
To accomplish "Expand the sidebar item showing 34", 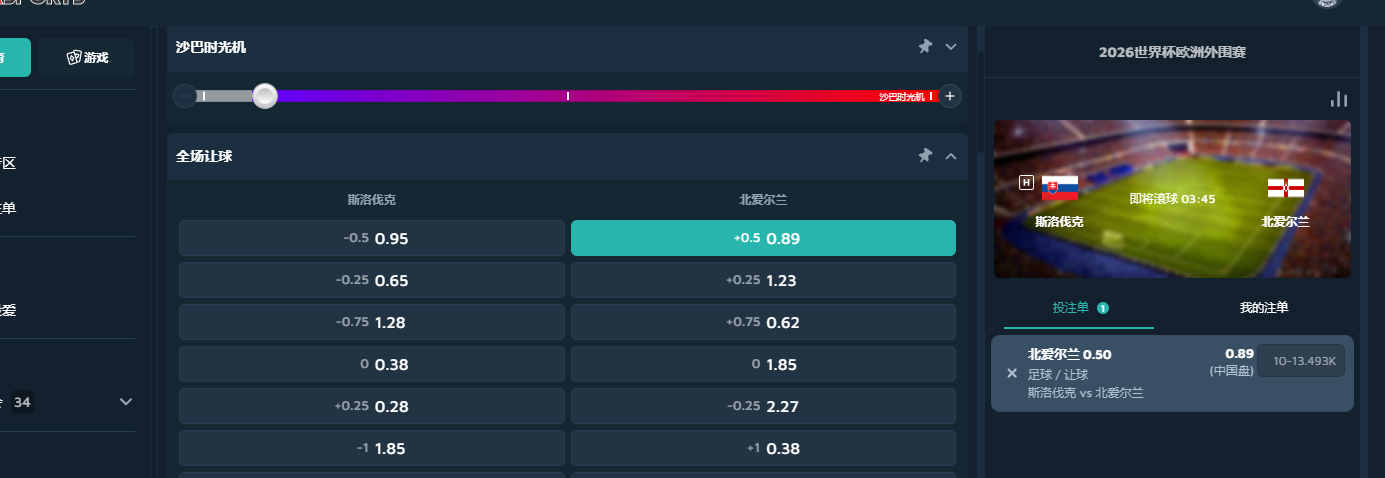I will point(126,402).
